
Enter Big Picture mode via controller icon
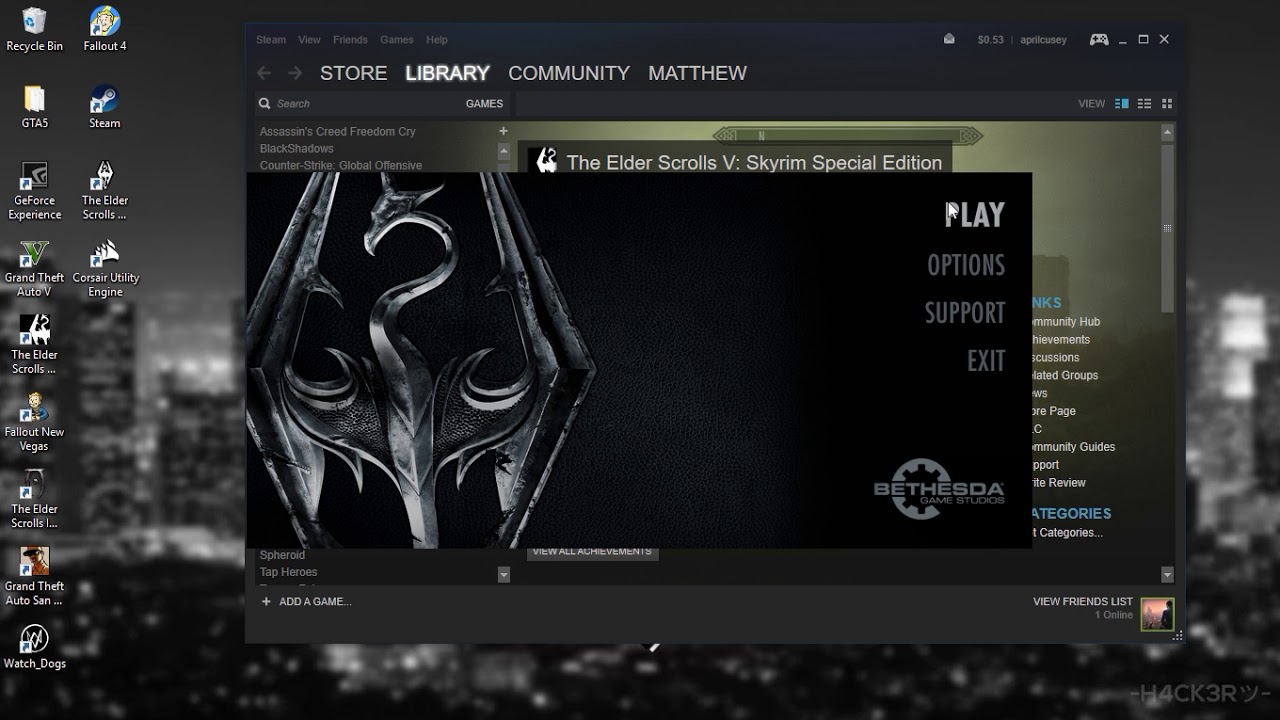coord(1098,39)
